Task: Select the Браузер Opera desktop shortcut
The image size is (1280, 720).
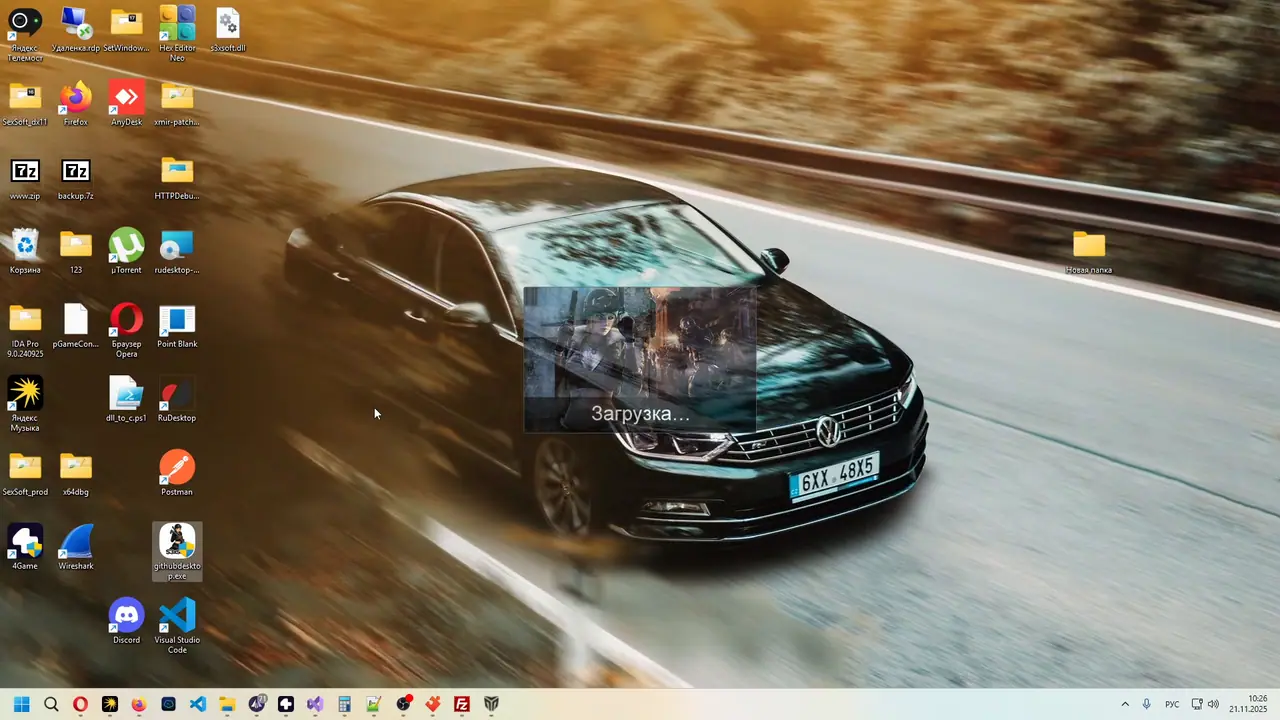Action: pyautogui.click(x=126, y=331)
